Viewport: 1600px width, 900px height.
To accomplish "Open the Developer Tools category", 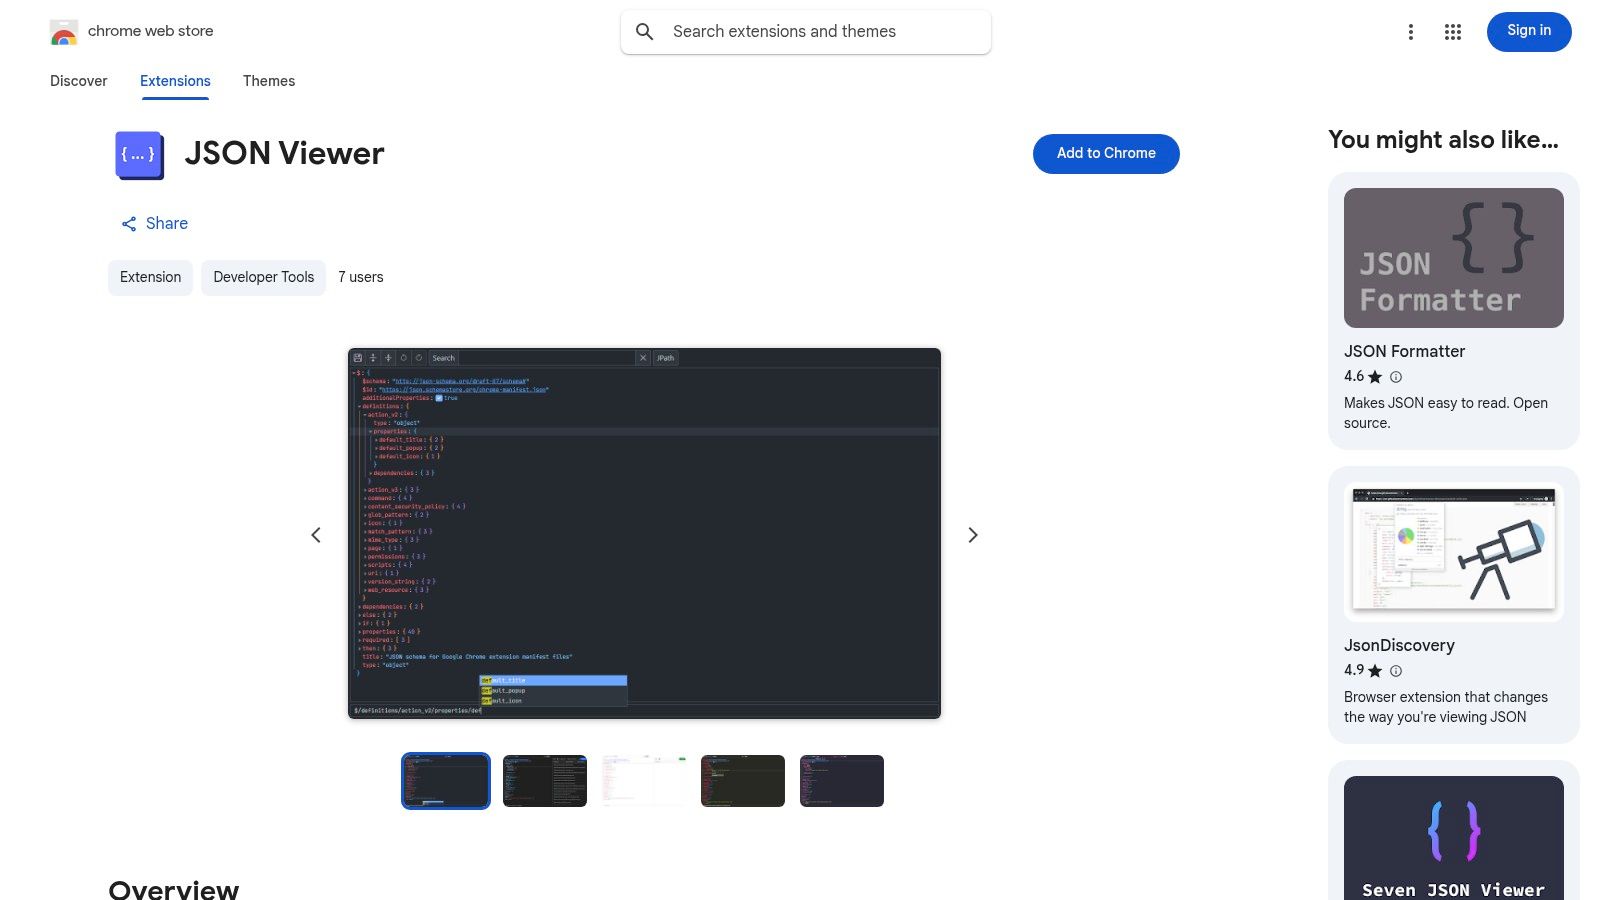I will 263,277.
